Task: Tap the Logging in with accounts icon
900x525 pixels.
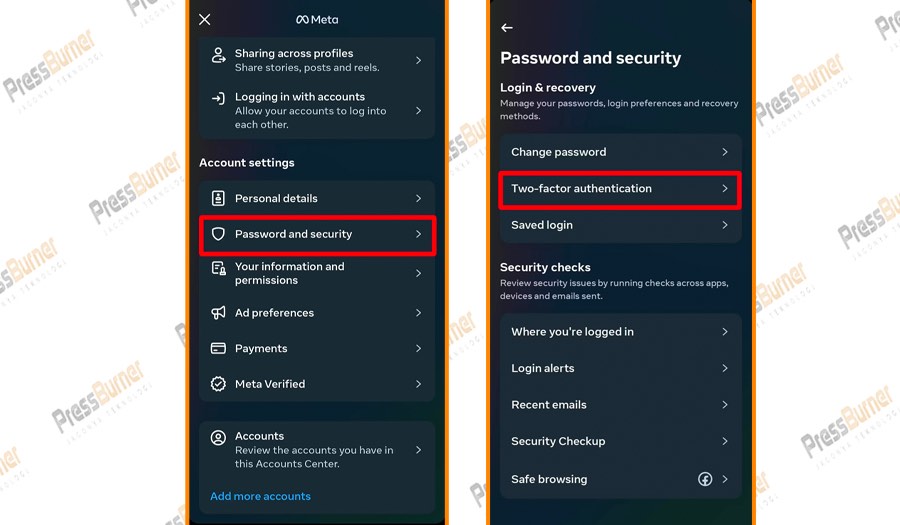Action: 218,99
